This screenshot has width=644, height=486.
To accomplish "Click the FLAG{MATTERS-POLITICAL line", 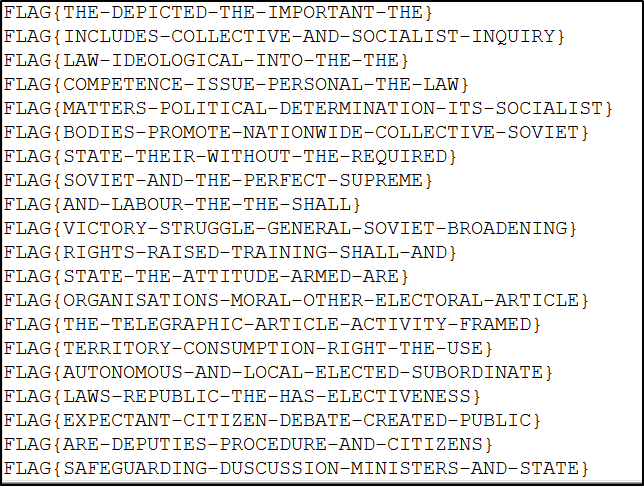I will coord(308,108).
